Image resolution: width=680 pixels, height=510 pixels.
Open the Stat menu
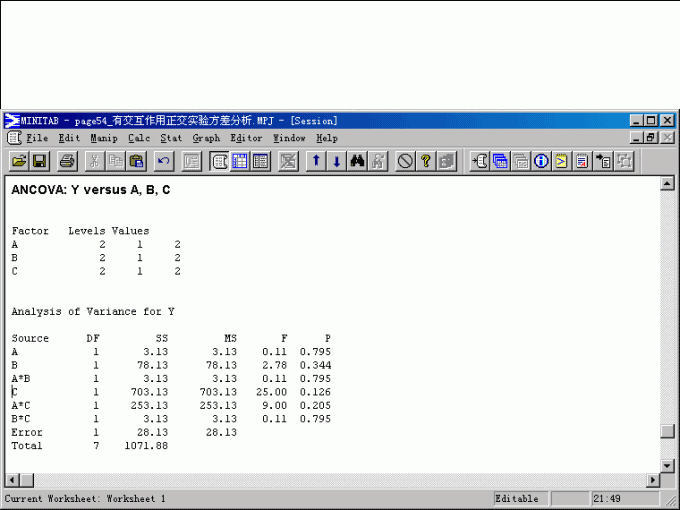click(171, 138)
